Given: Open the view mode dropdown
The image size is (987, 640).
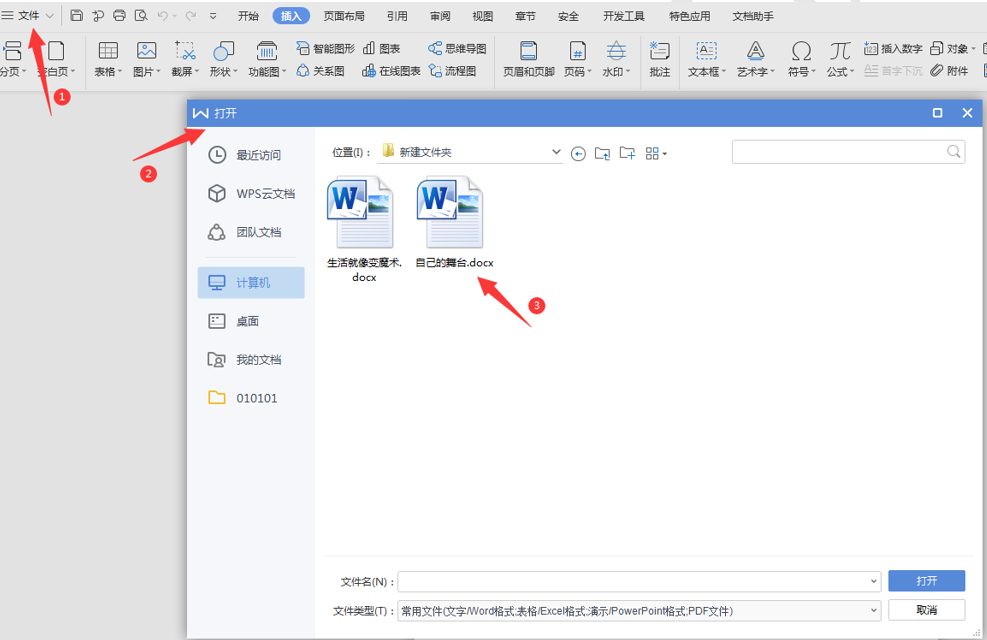Looking at the screenshot, I should [656, 153].
